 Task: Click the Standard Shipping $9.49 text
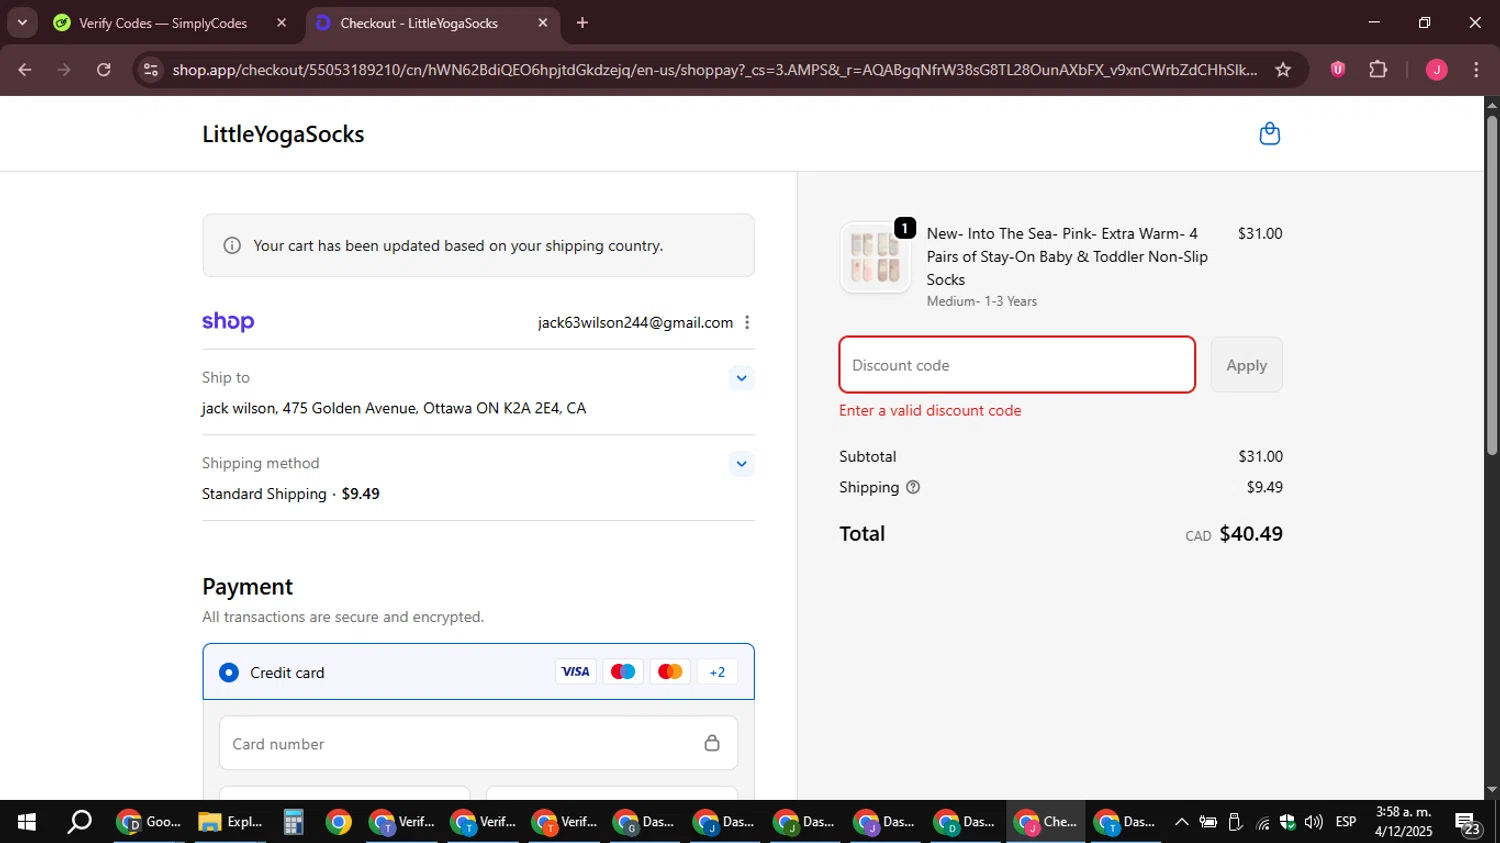point(291,494)
